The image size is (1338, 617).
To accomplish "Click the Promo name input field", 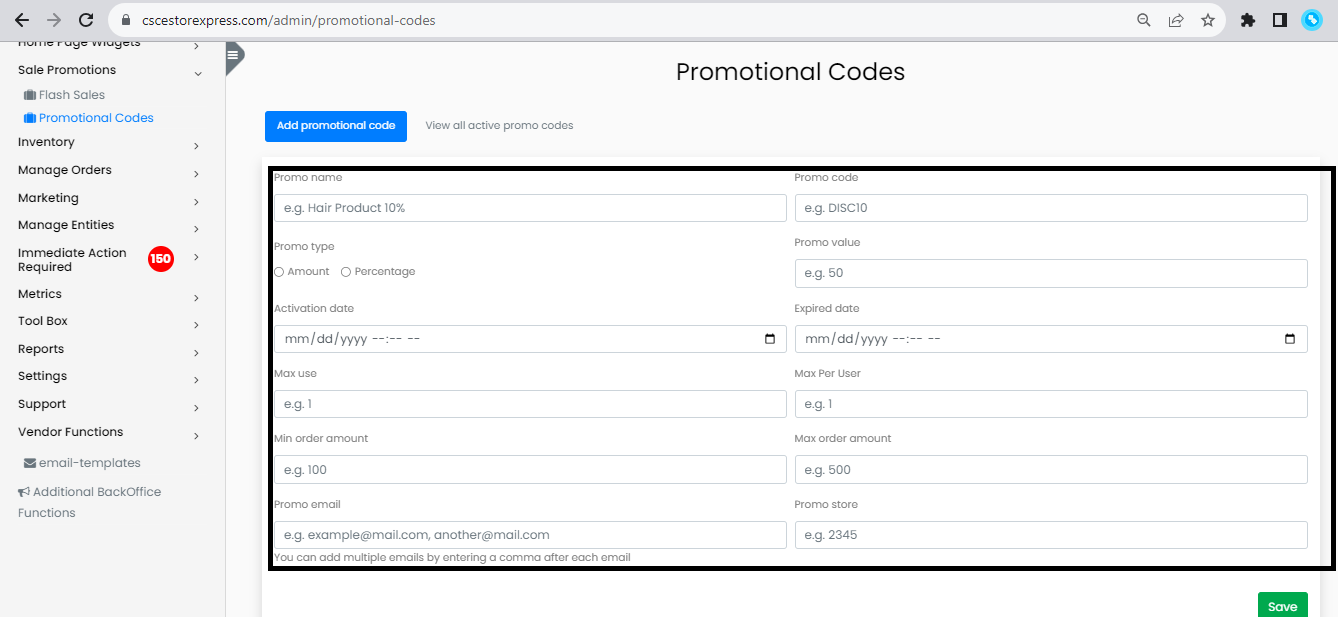I will [530, 208].
